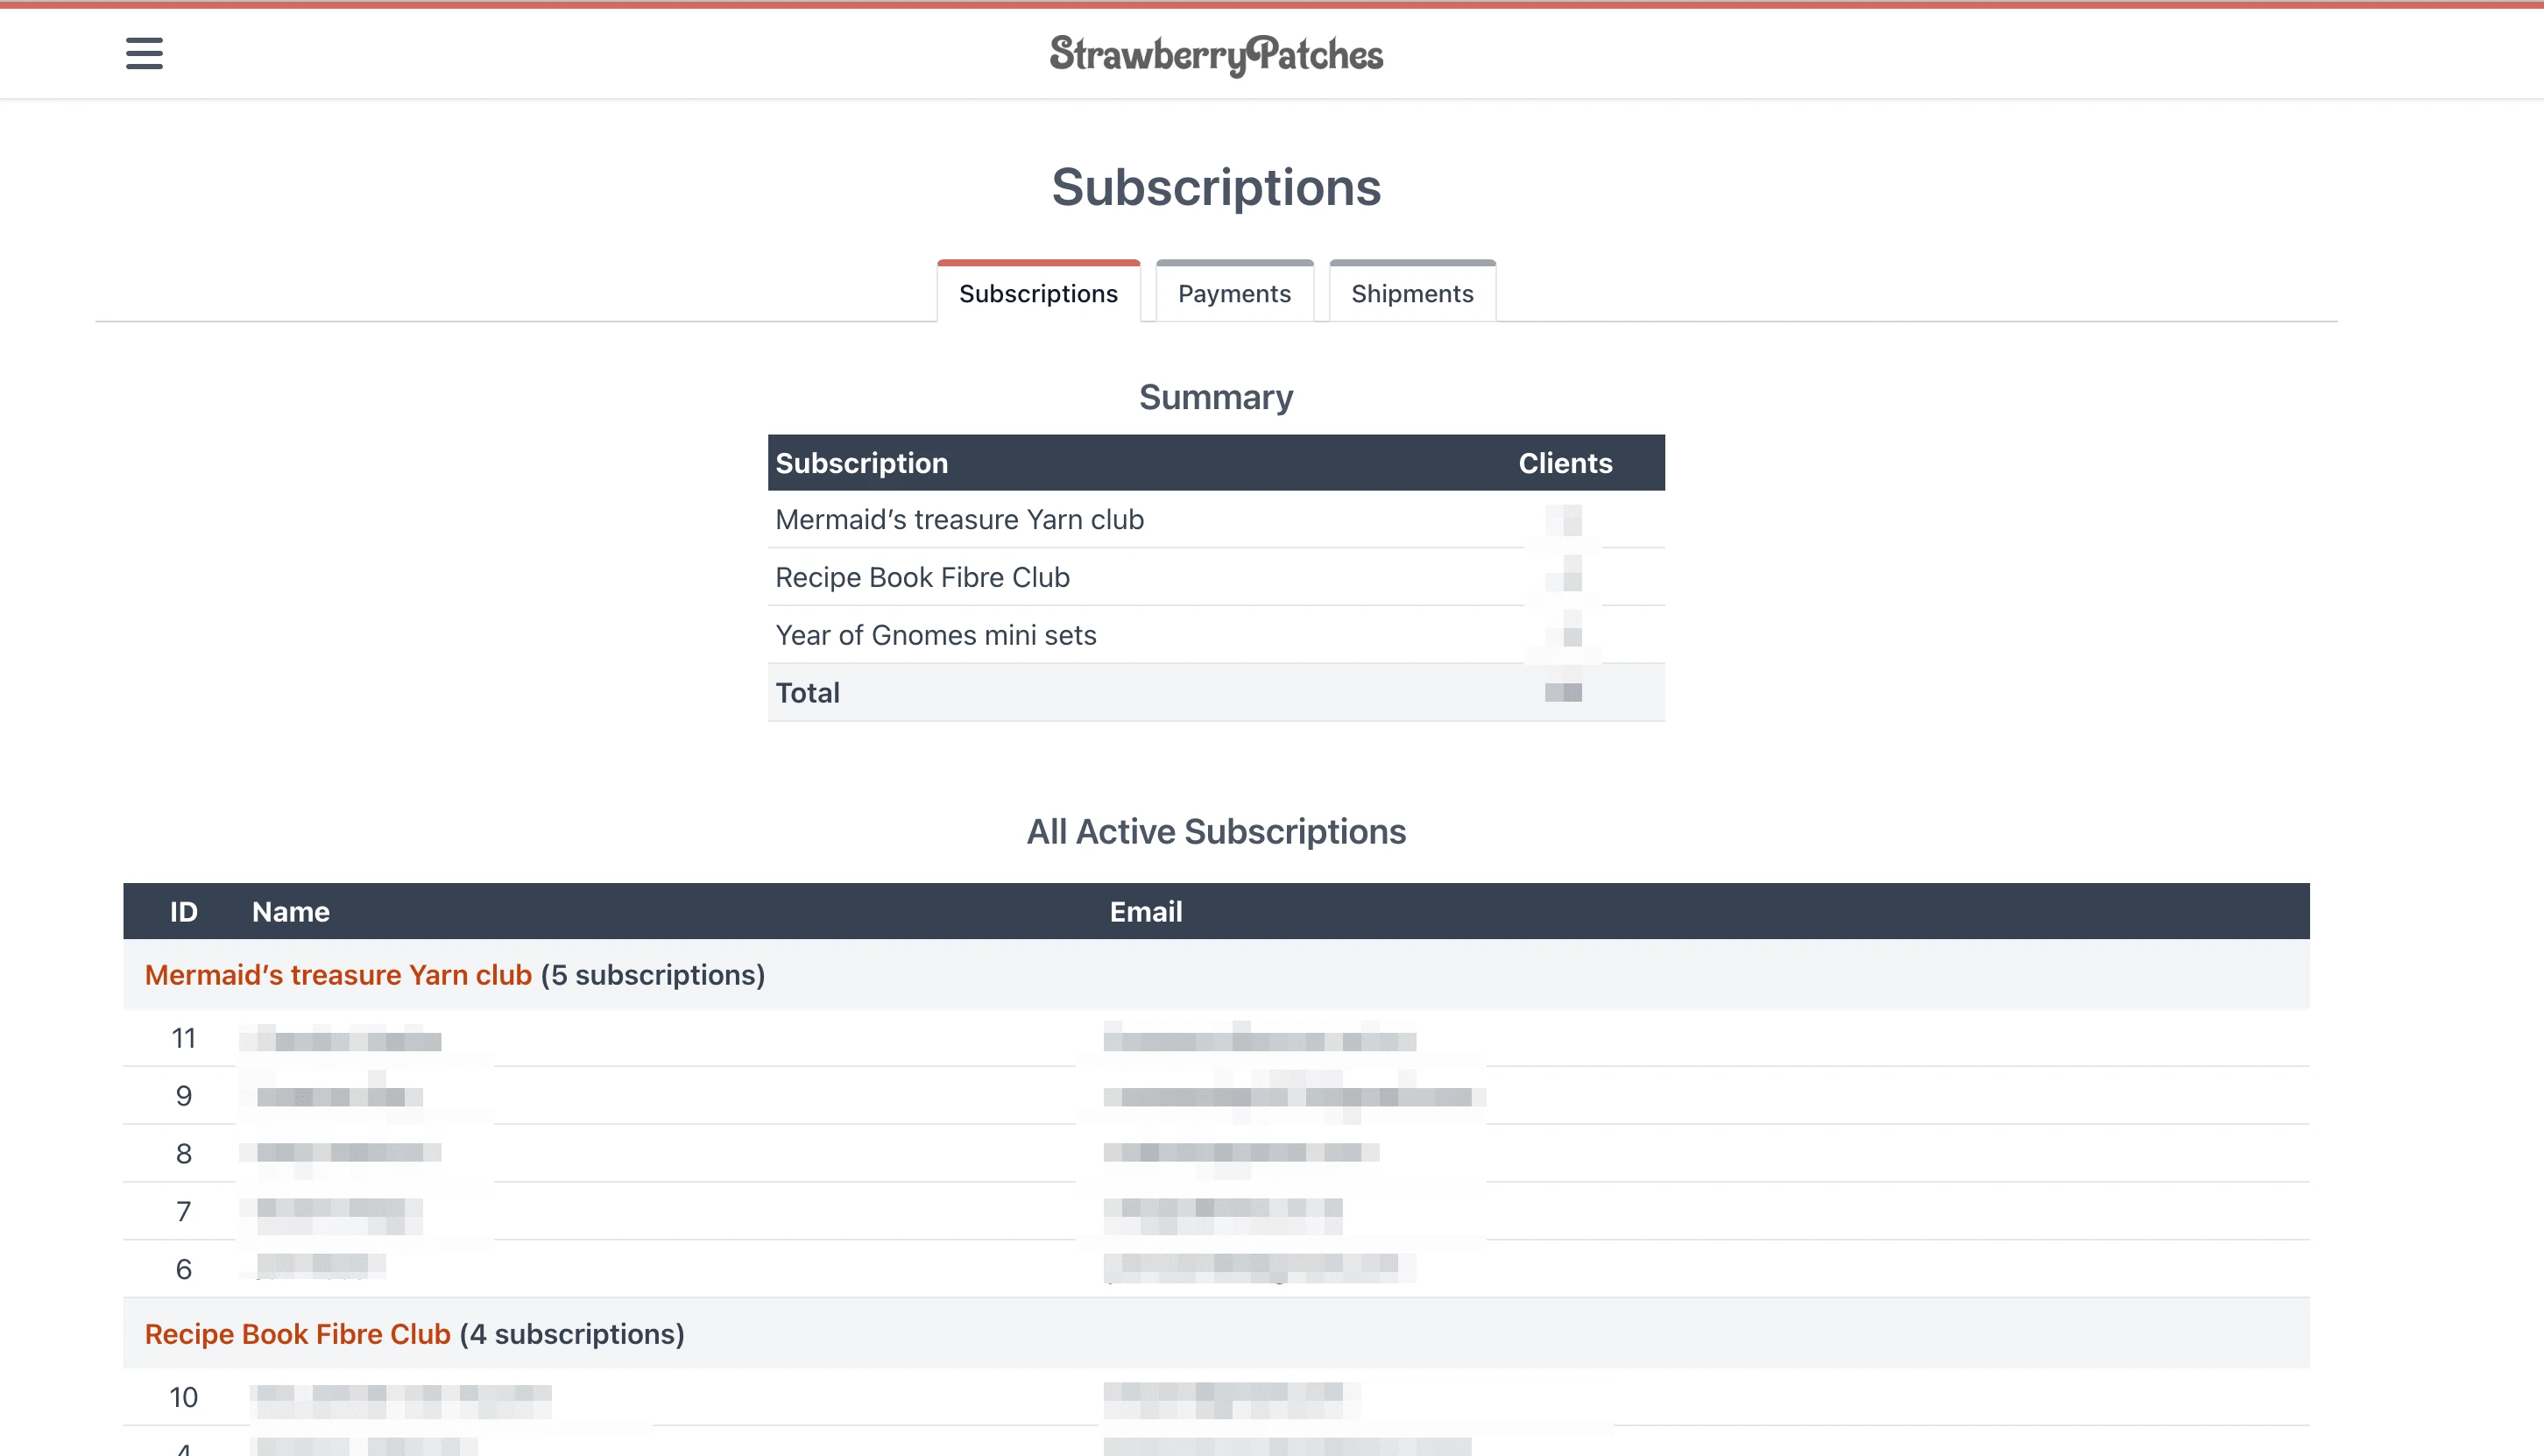Select the Mermaid's treasure Yarn club summary row
Image resolution: width=2544 pixels, height=1456 pixels.
point(959,519)
